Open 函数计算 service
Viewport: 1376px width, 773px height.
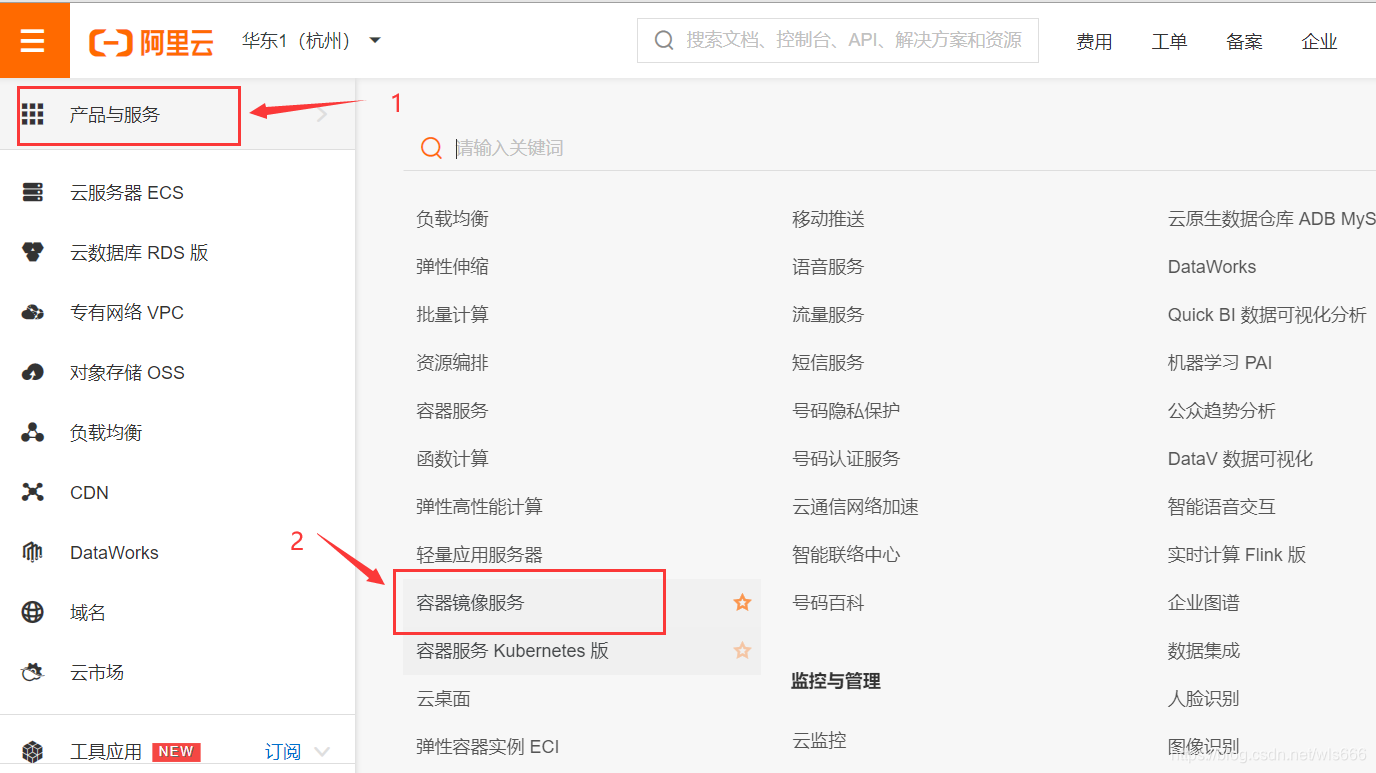point(452,459)
